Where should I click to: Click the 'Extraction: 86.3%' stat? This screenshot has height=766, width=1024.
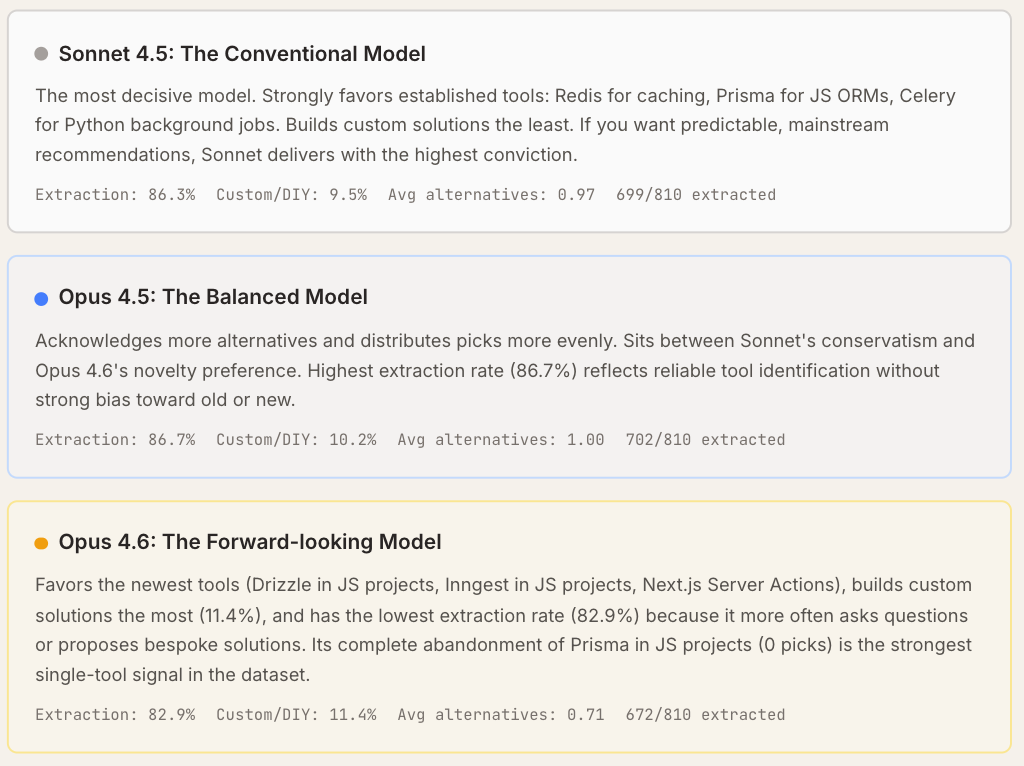pyautogui.click(x=115, y=195)
